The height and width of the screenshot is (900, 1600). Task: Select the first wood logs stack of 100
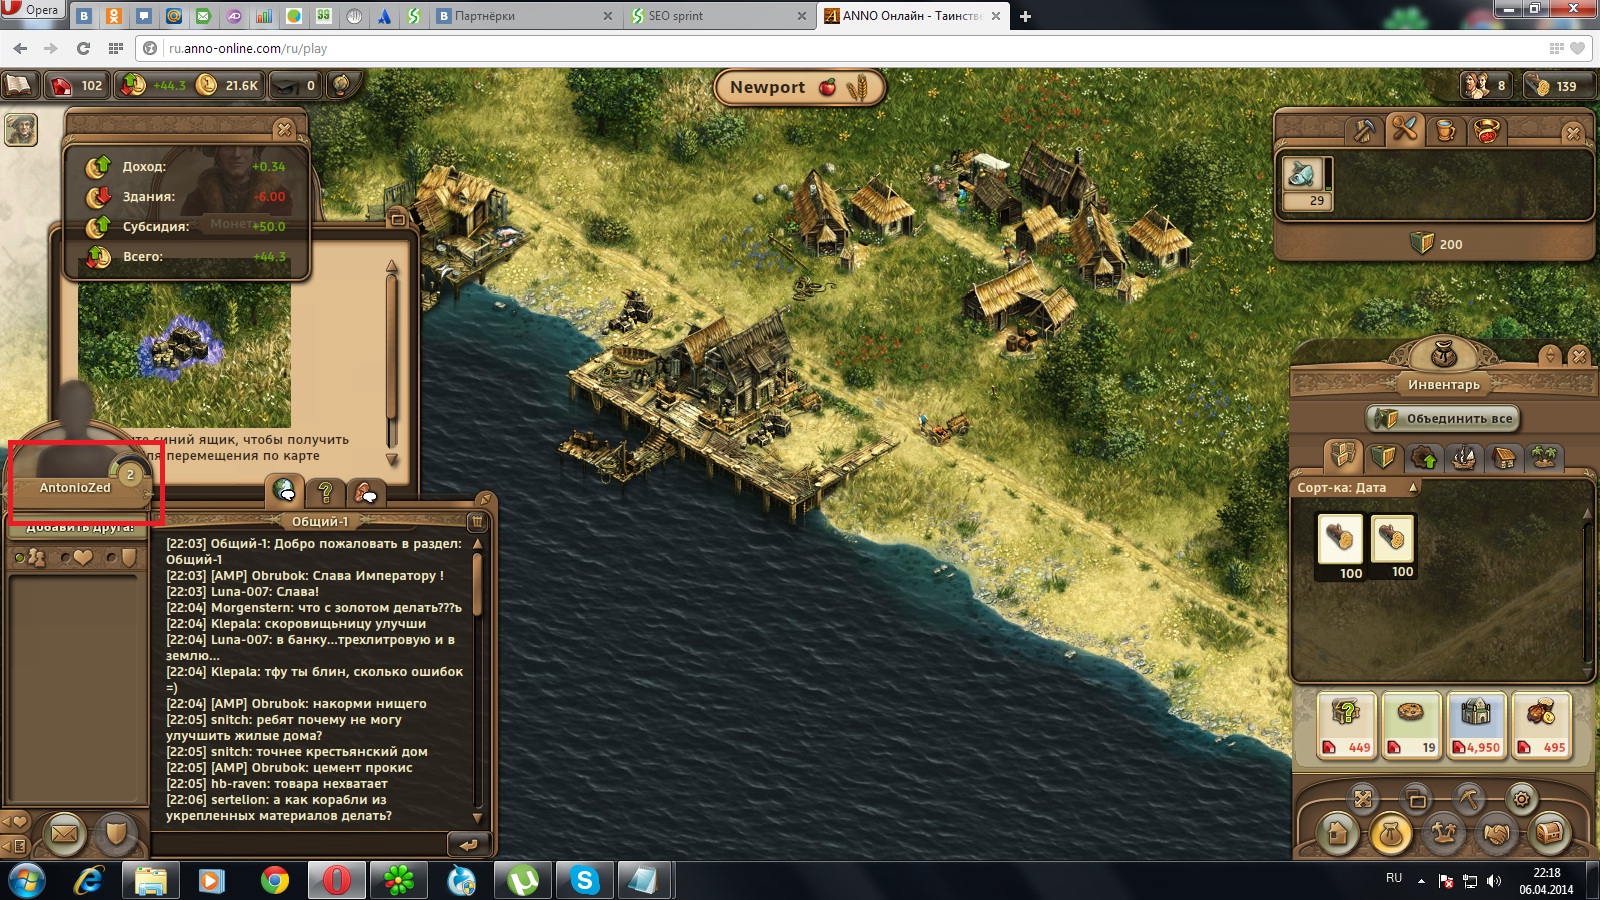[1340, 547]
